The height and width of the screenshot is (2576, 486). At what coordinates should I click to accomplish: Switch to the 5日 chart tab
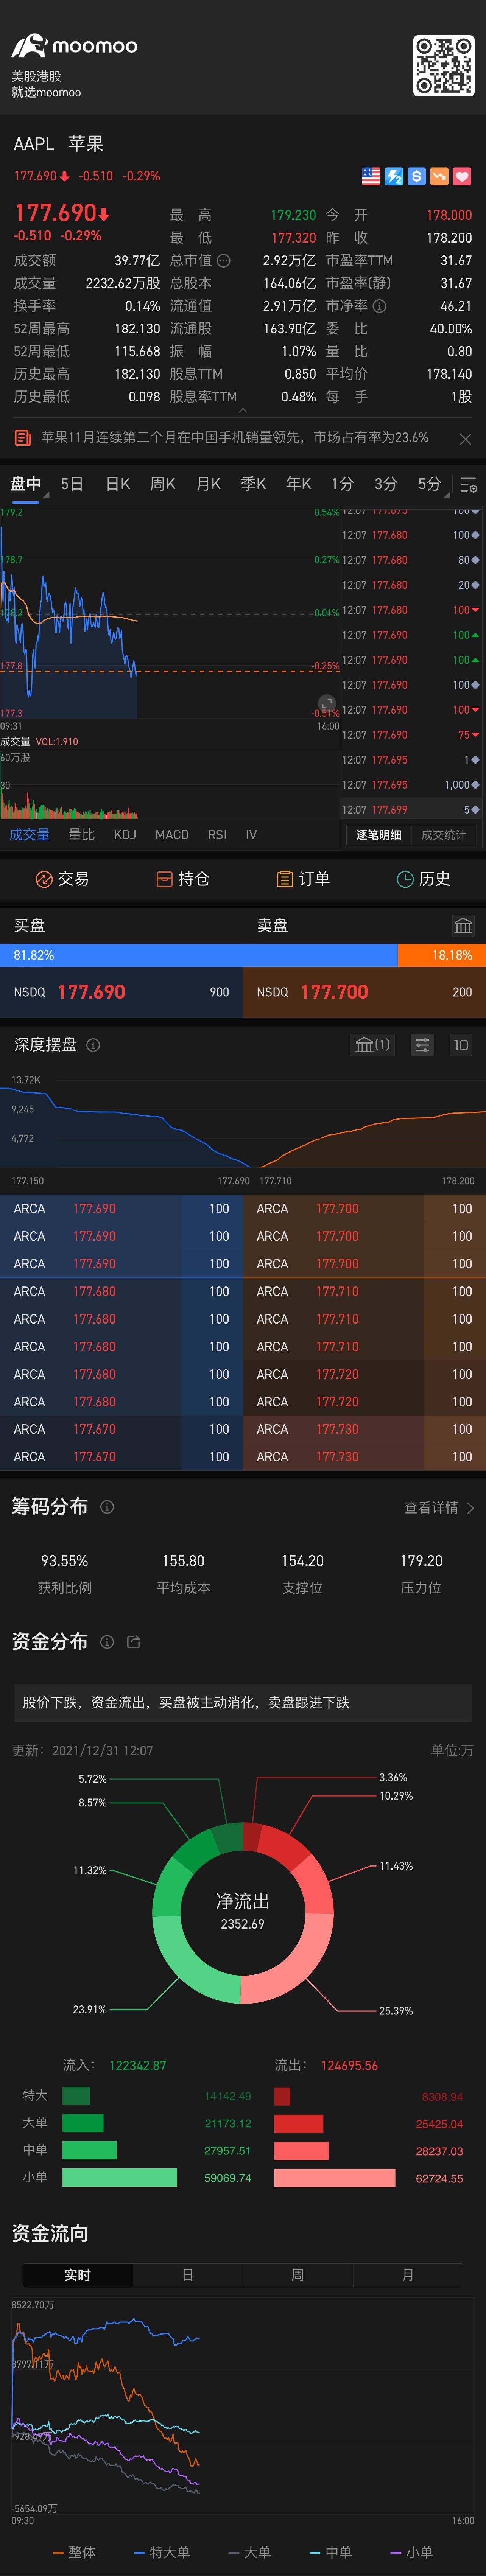point(72,484)
